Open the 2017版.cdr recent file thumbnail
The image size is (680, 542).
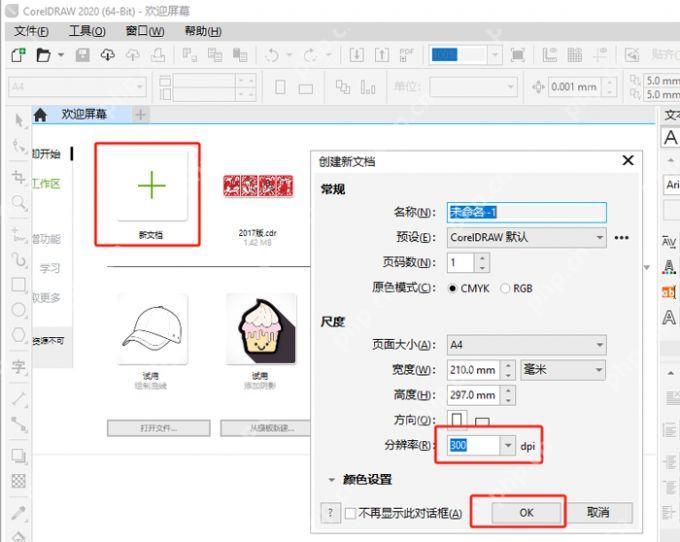258,186
